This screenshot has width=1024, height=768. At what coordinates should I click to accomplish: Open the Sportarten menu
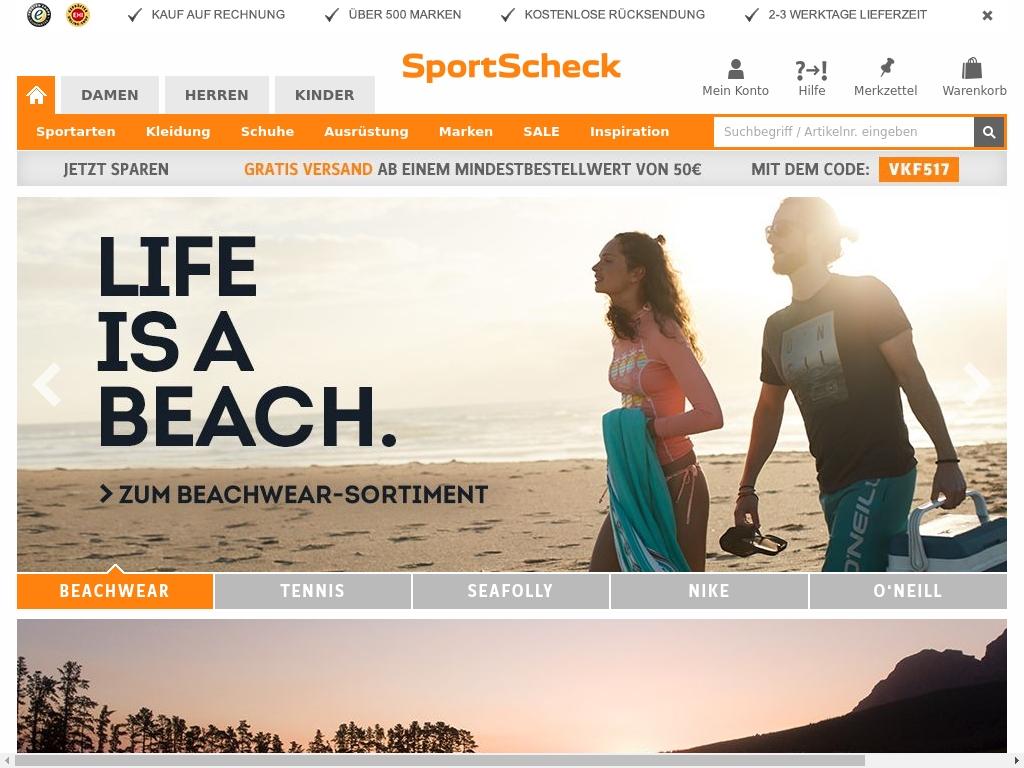coord(76,131)
